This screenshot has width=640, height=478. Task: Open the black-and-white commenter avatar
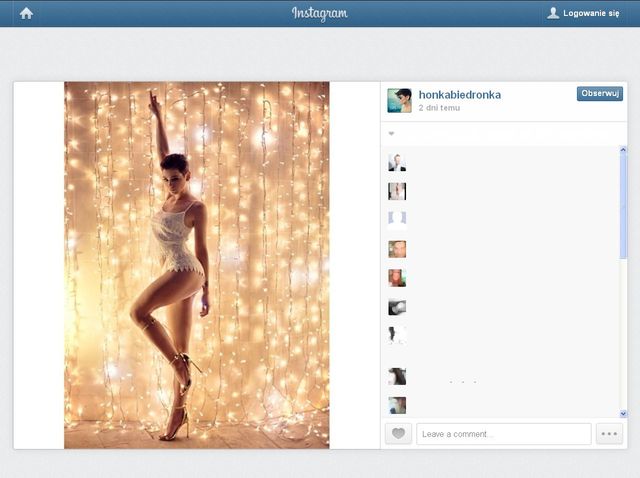397,307
